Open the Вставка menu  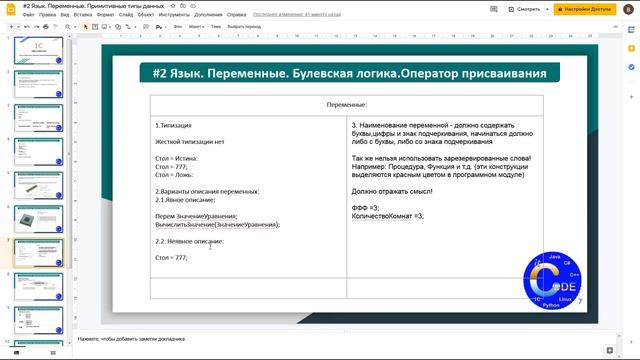(x=83, y=15)
